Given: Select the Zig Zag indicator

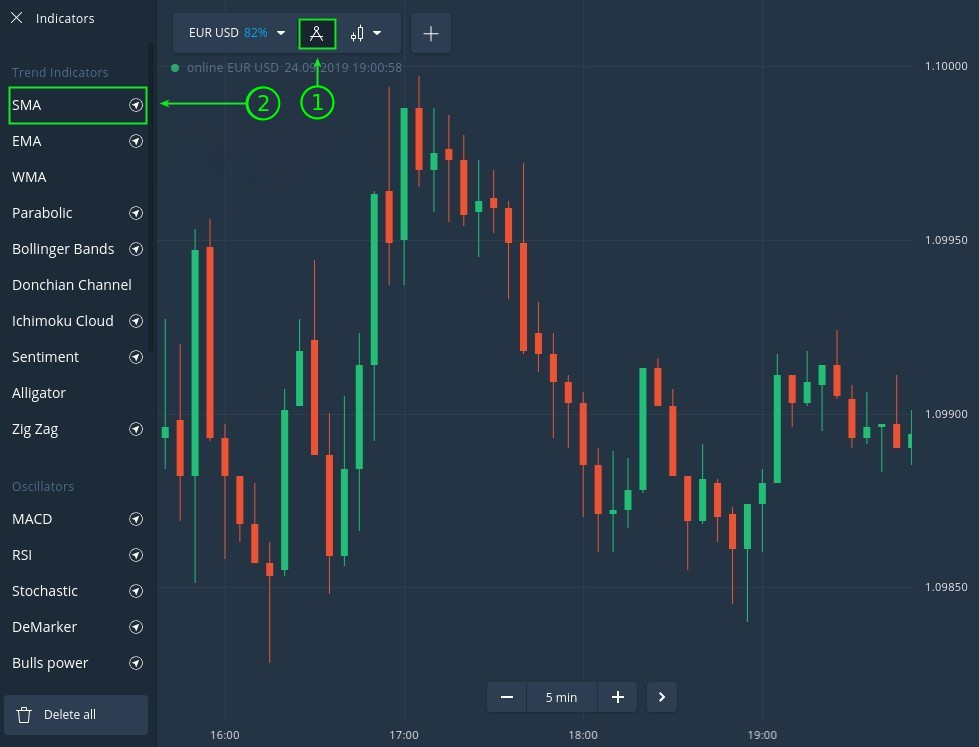Looking at the screenshot, I should 35,429.
